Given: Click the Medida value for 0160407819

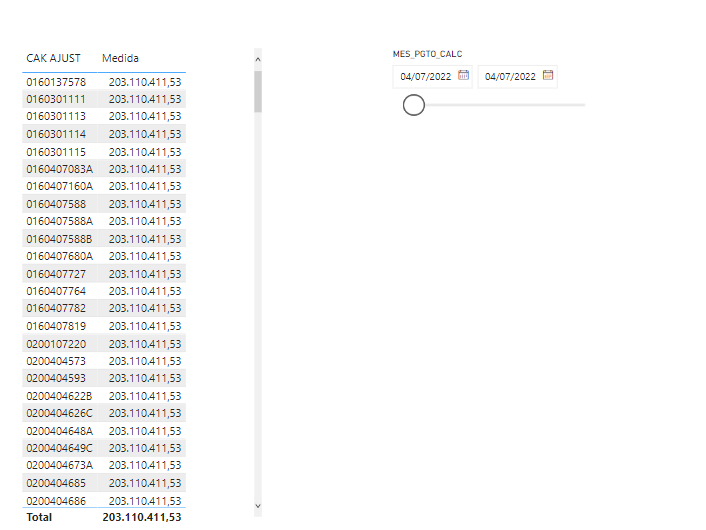Looking at the screenshot, I should pyautogui.click(x=145, y=326).
